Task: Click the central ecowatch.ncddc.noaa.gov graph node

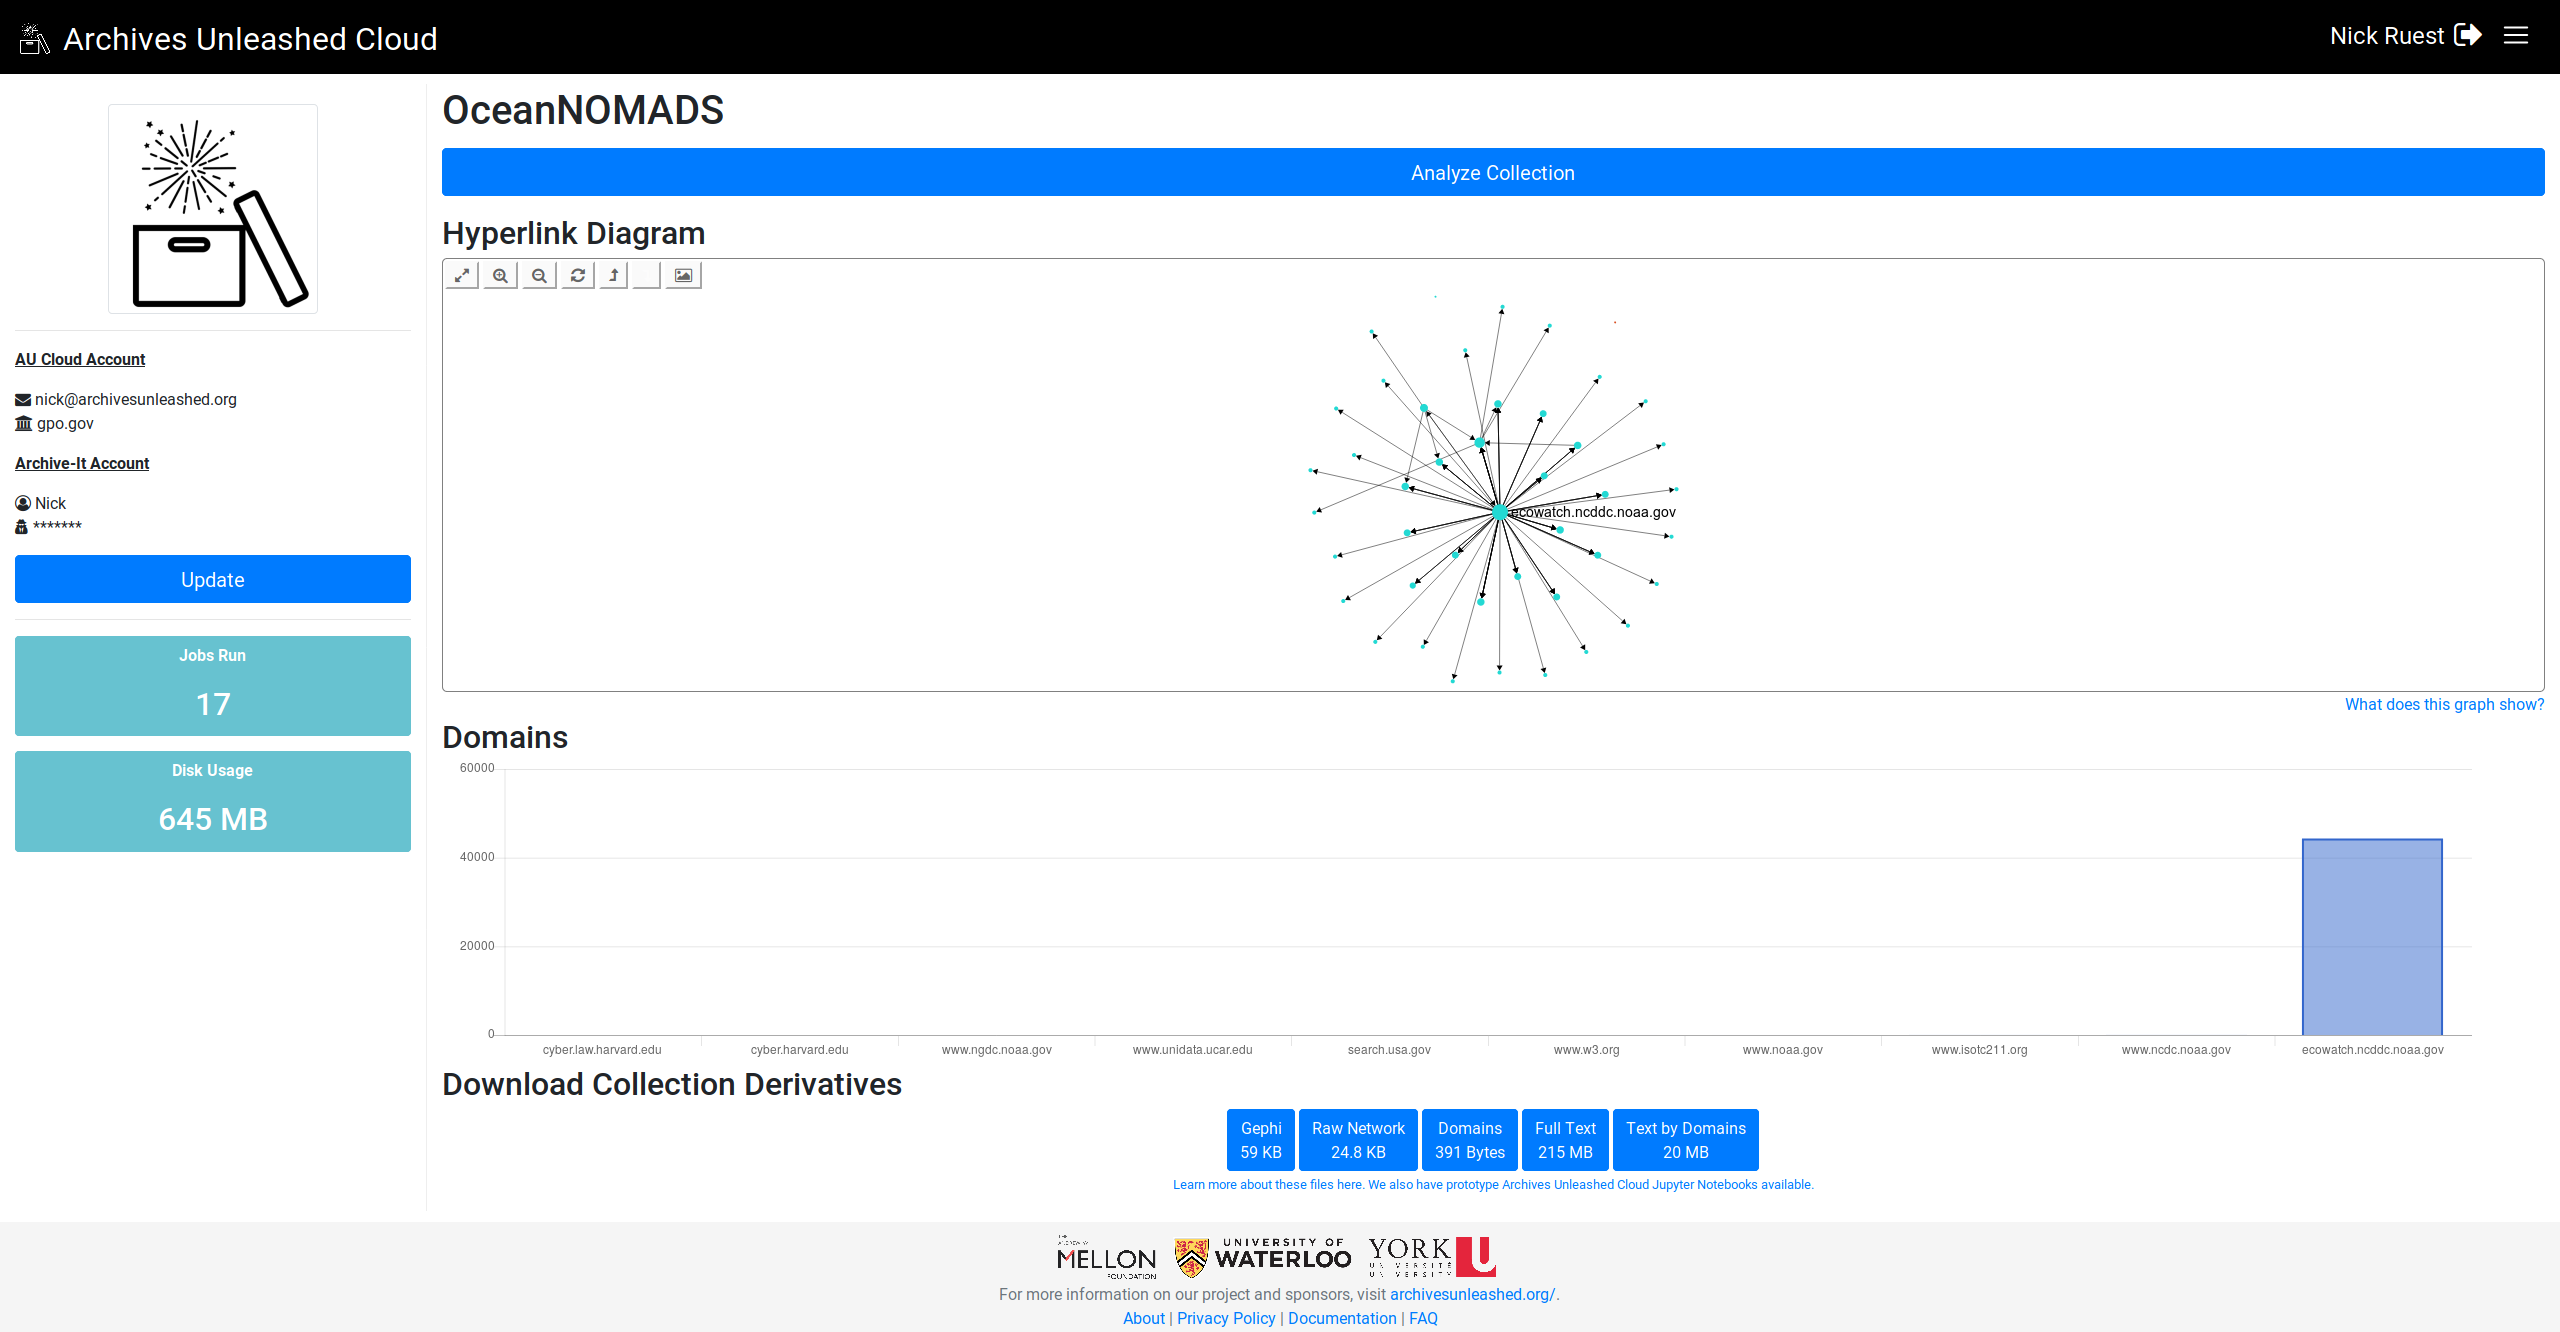Action: 1499,512
